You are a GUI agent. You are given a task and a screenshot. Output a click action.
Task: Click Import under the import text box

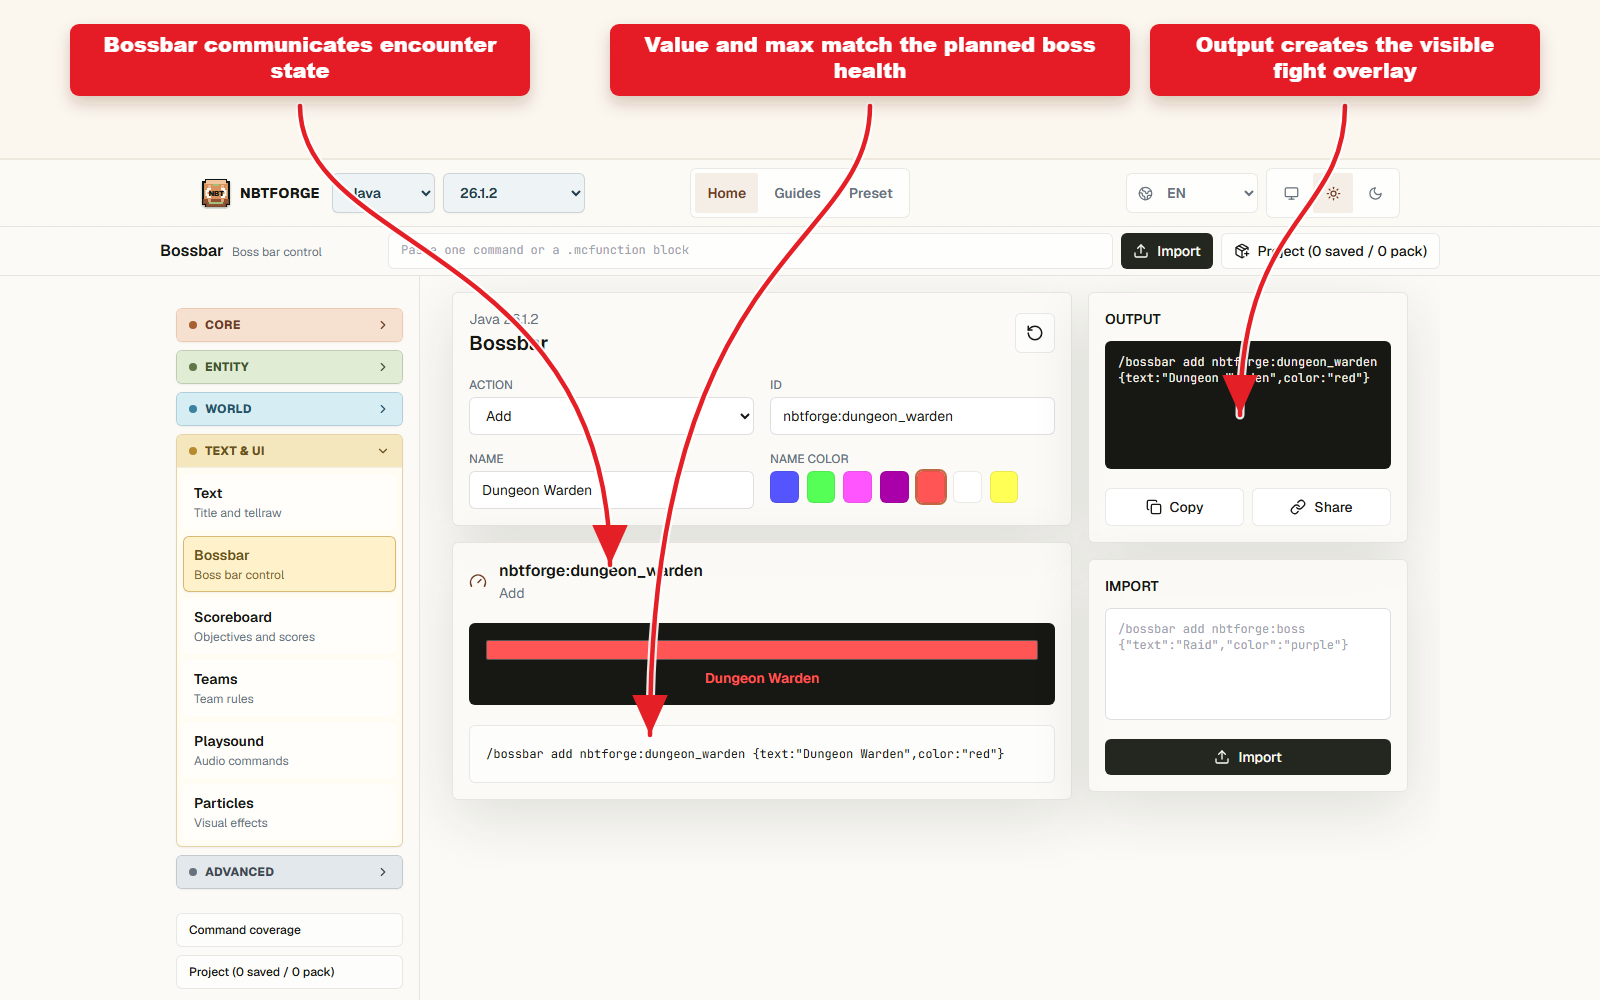pyautogui.click(x=1248, y=757)
